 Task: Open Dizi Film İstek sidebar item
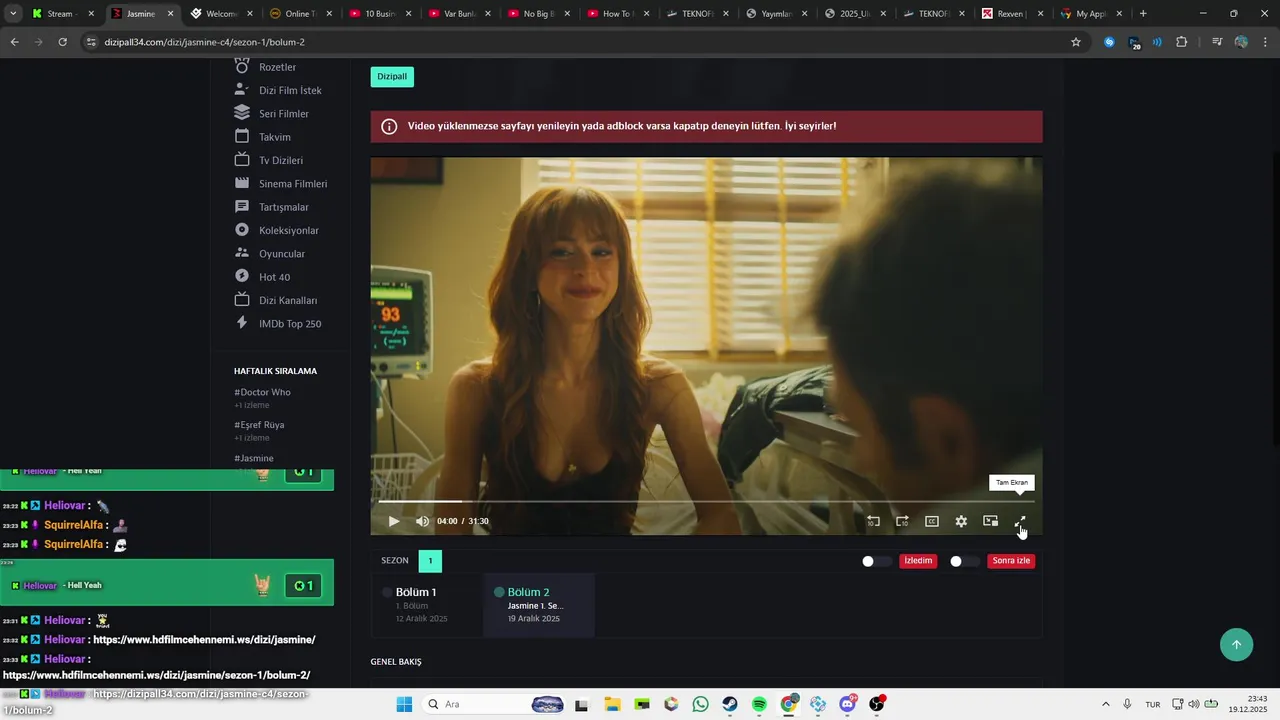point(290,90)
